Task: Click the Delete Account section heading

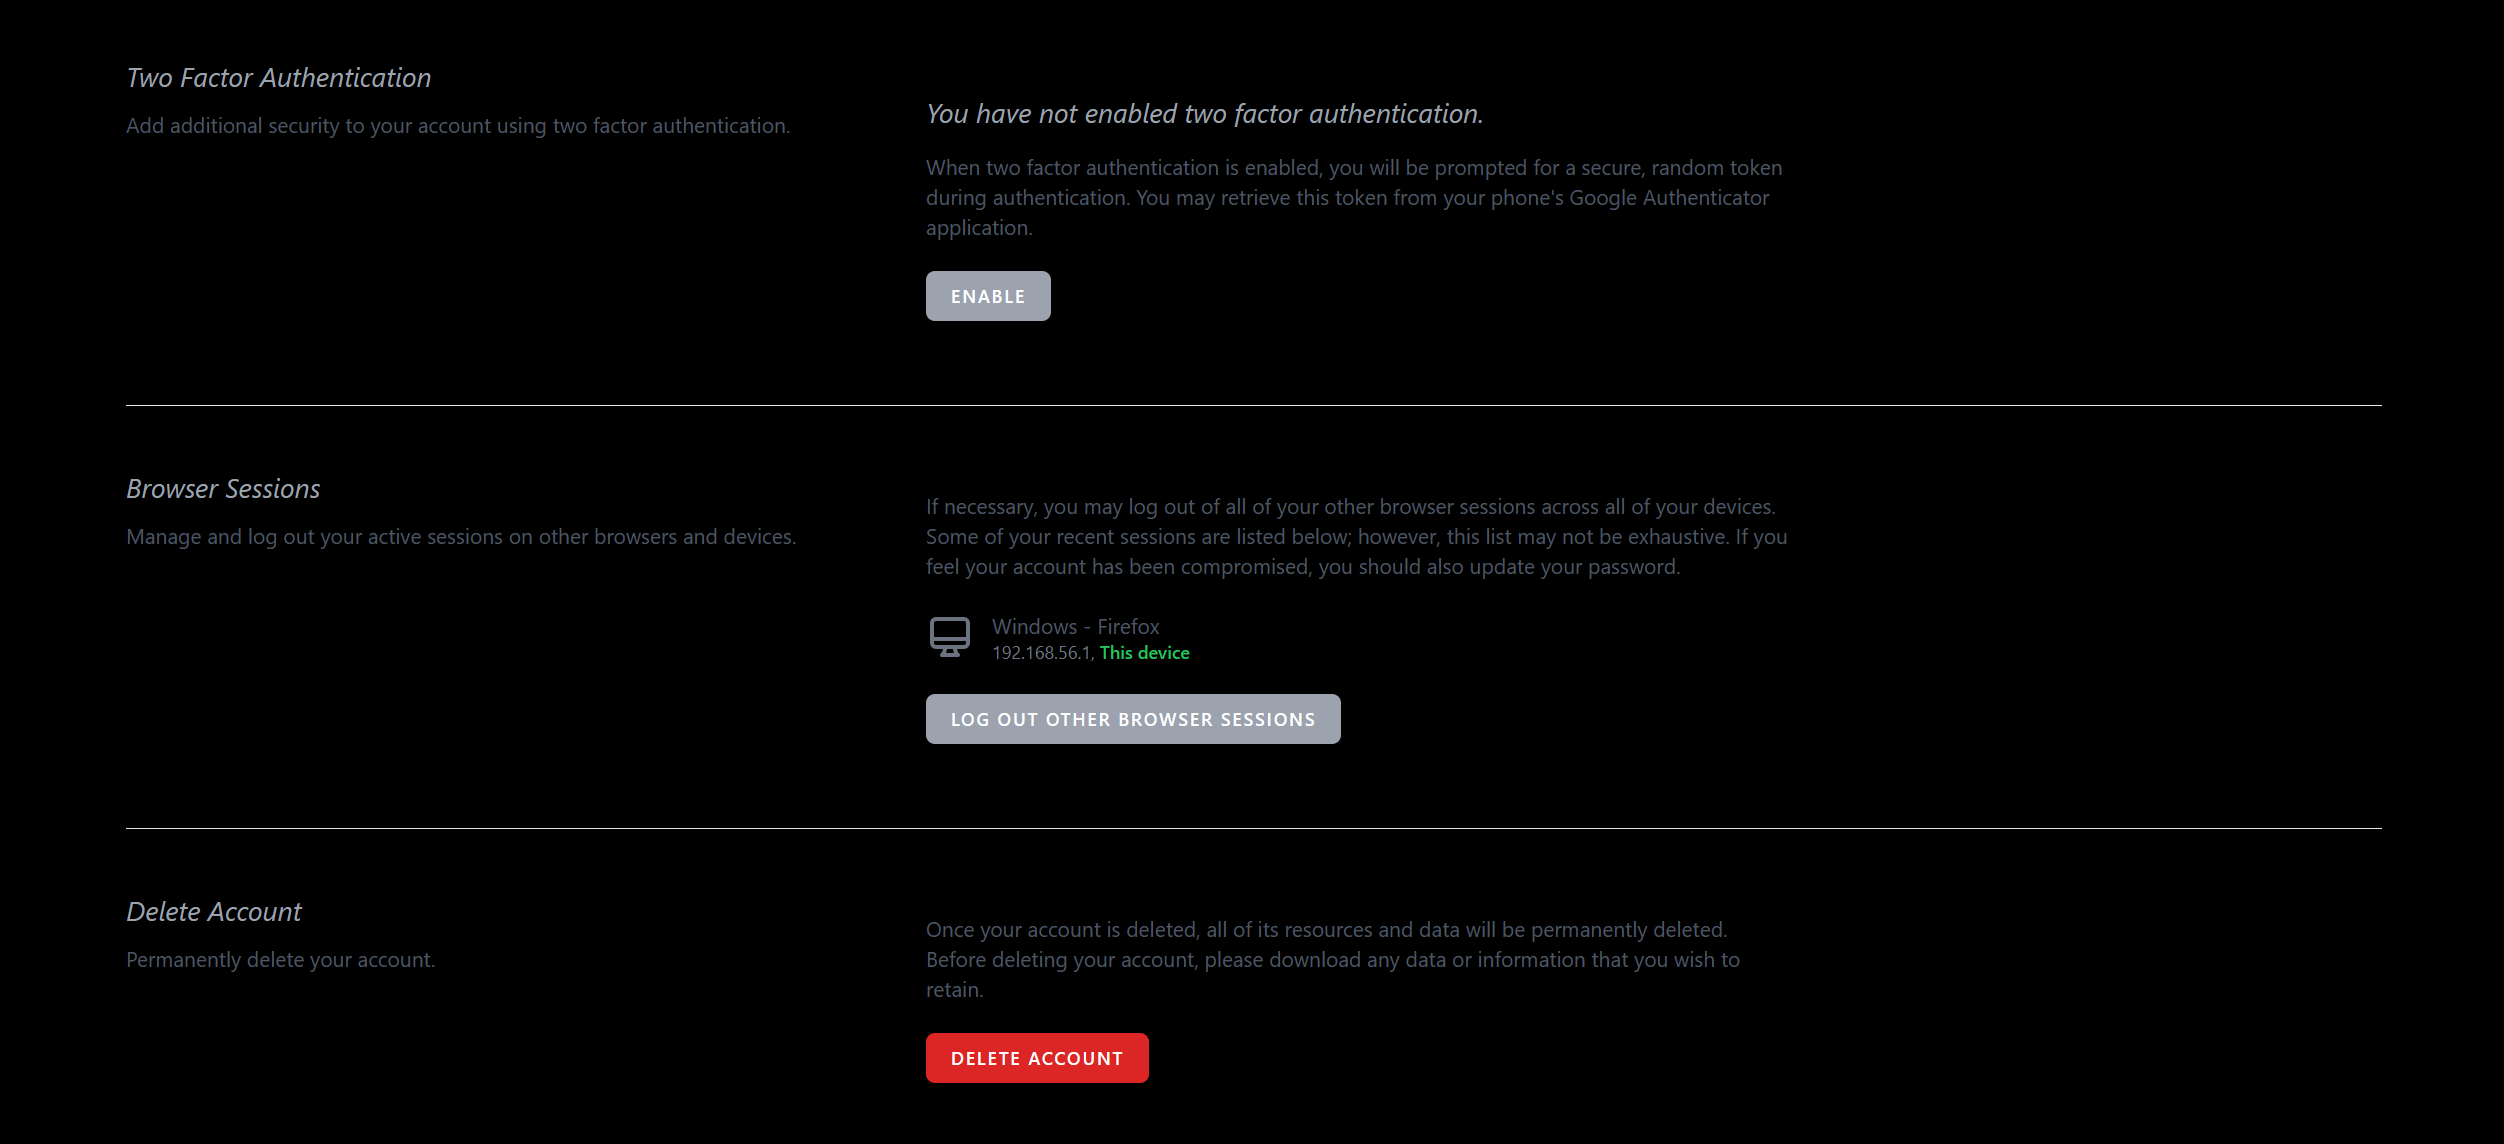Action: coord(212,911)
